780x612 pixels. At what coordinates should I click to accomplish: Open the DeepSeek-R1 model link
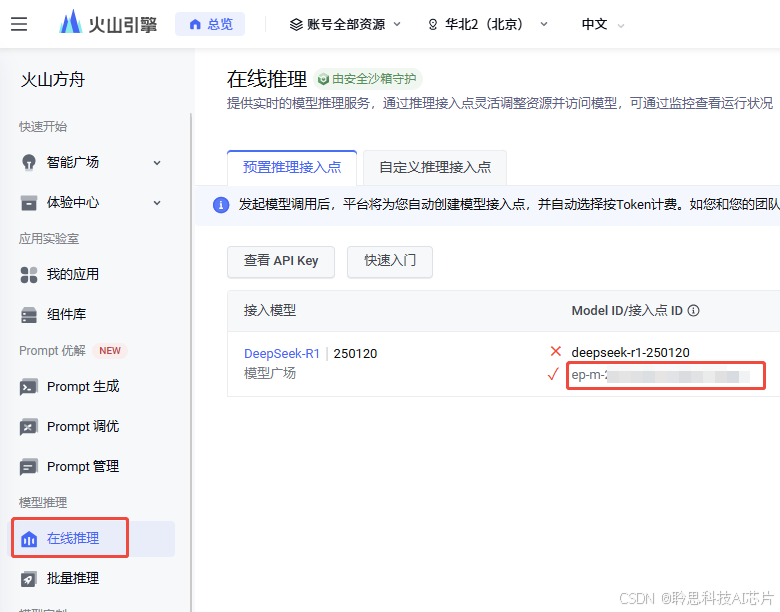click(282, 354)
